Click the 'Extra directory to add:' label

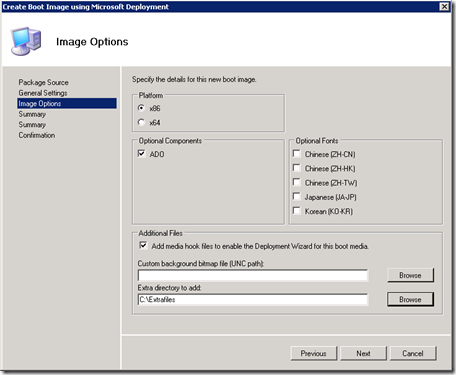tap(169, 288)
